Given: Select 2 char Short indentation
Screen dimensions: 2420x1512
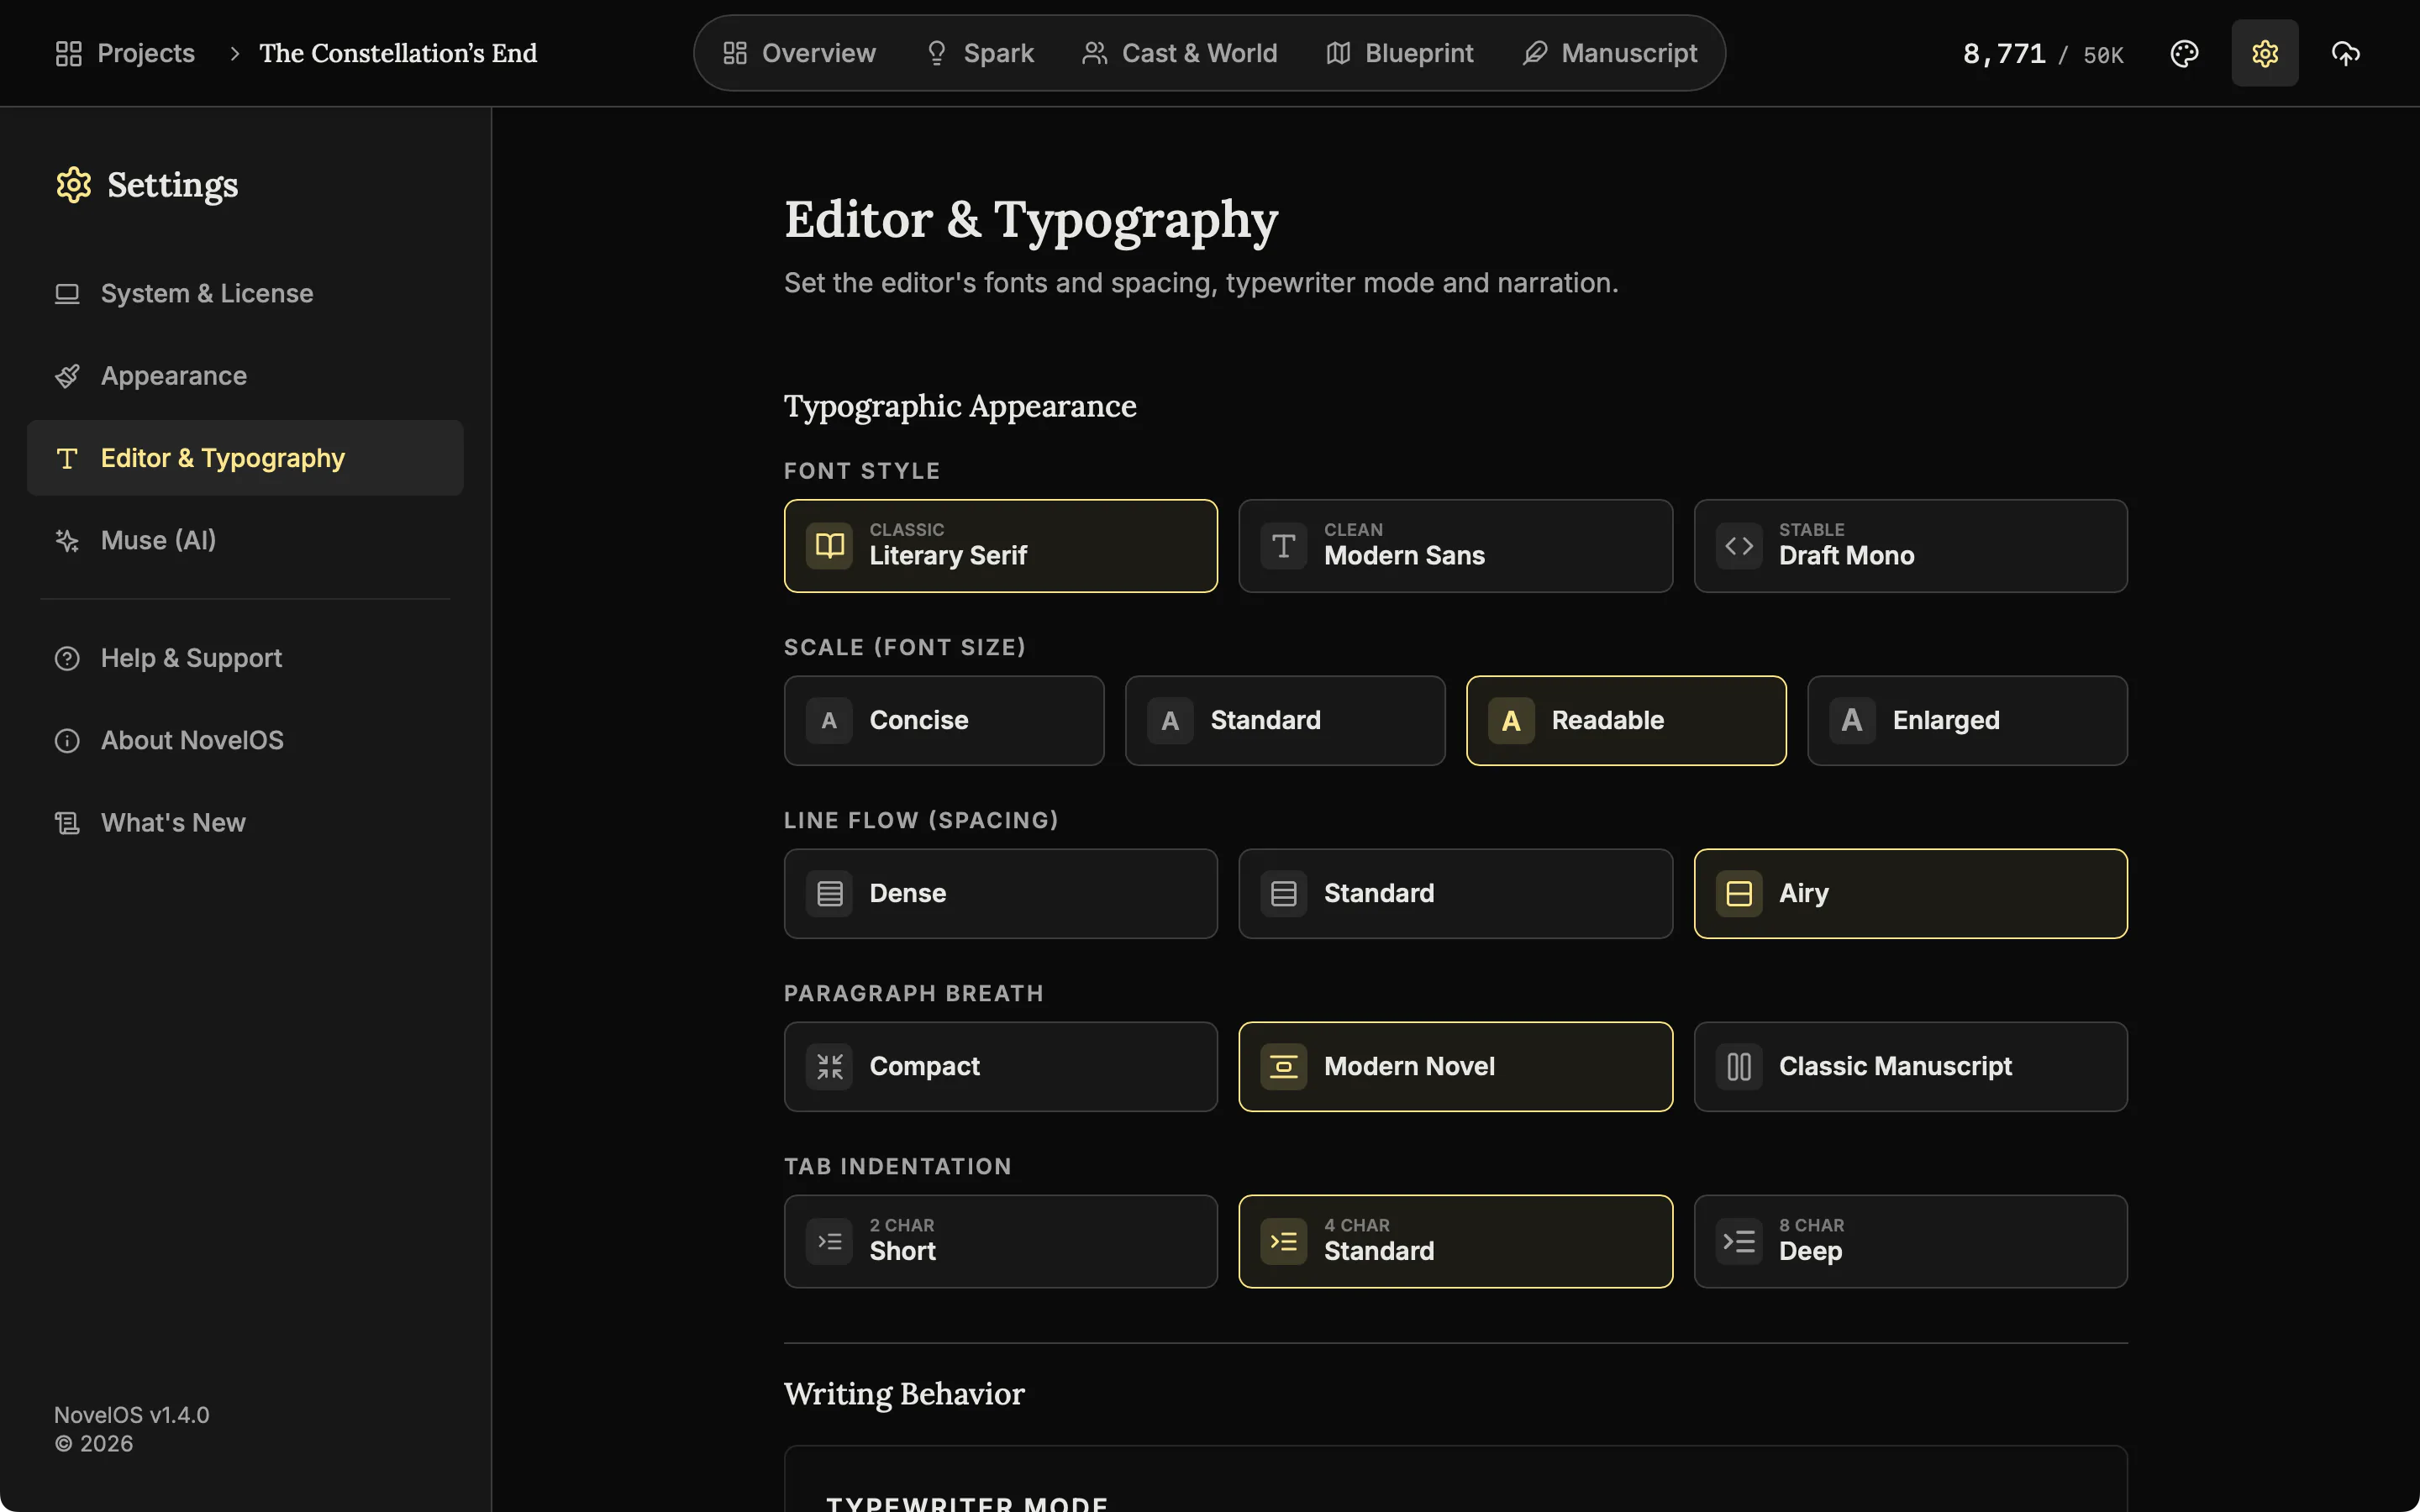Looking at the screenshot, I should 1001,1241.
